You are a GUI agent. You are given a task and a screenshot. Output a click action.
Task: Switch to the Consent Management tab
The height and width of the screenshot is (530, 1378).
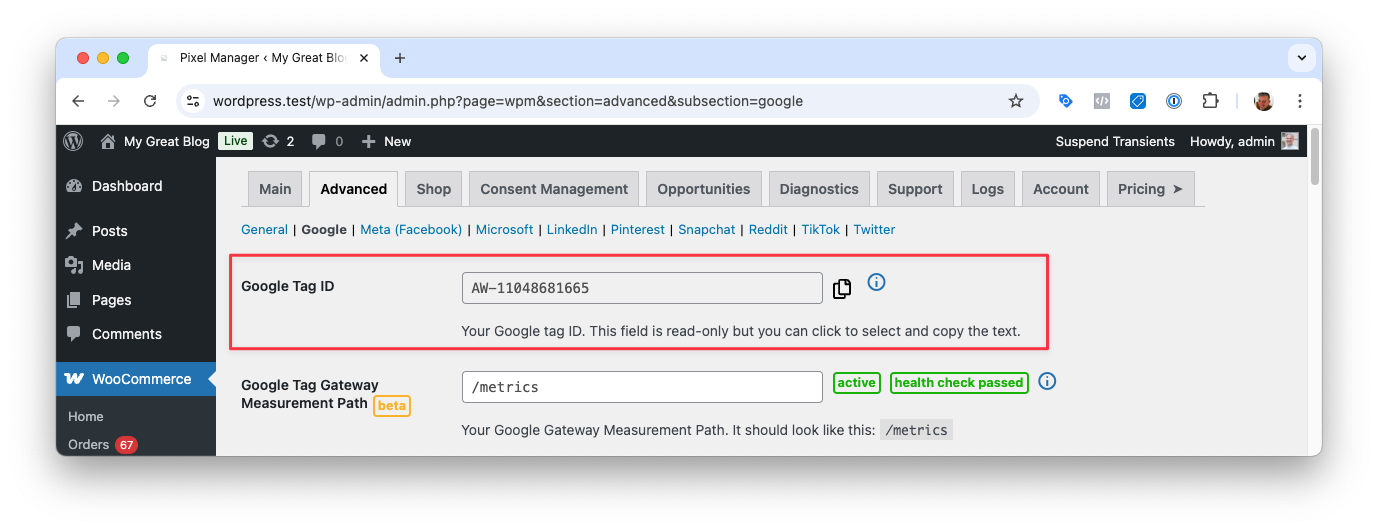tap(554, 189)
